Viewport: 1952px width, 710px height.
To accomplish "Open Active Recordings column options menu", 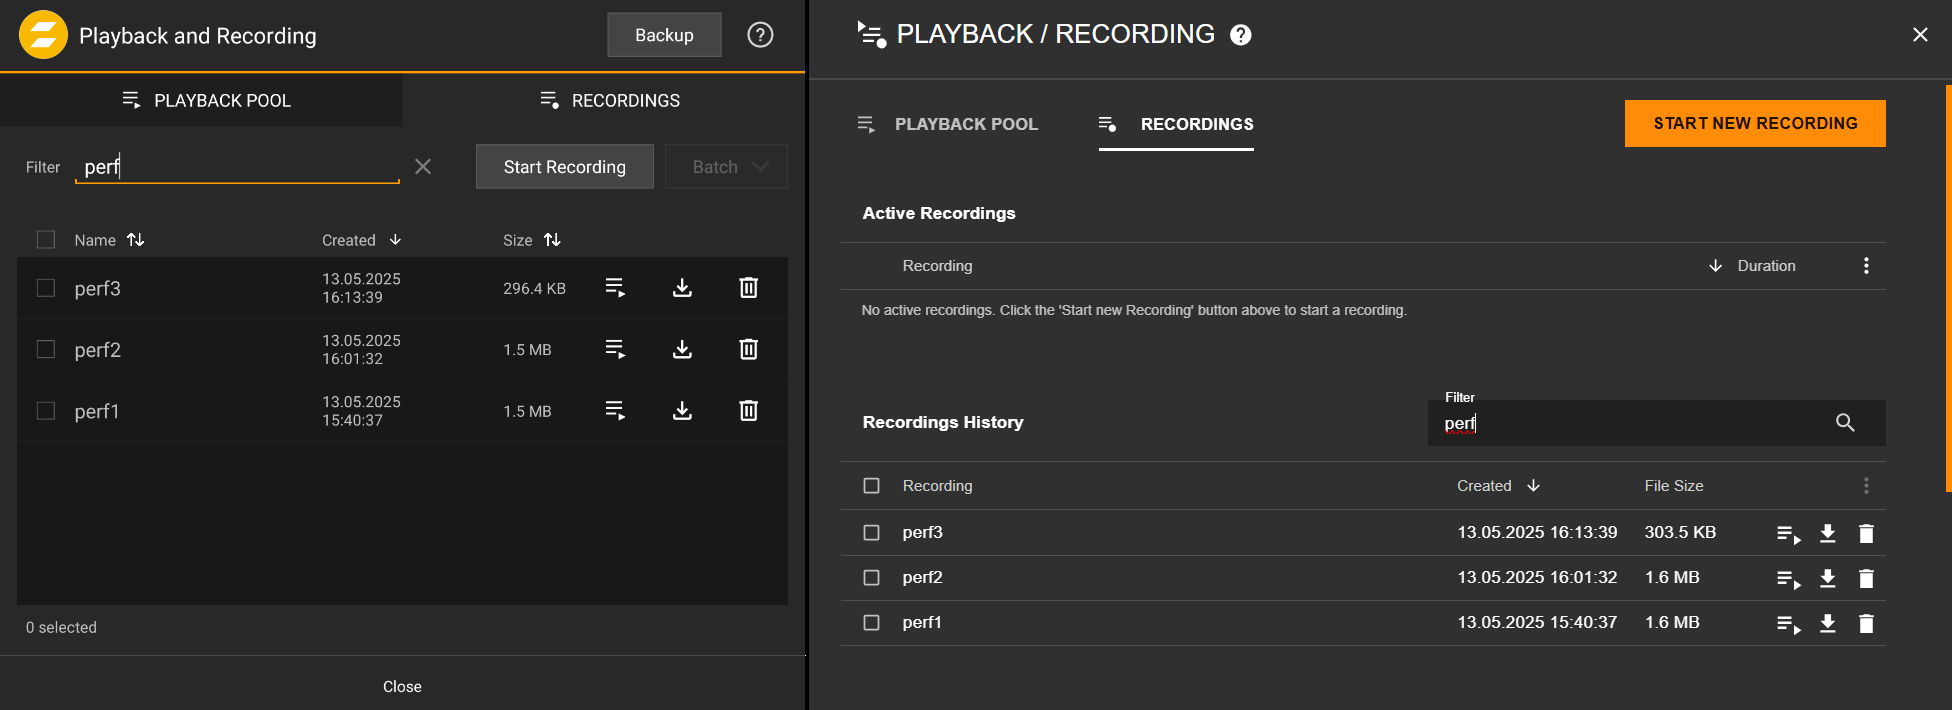I will pyautogui.click(x=1866, y=266).
